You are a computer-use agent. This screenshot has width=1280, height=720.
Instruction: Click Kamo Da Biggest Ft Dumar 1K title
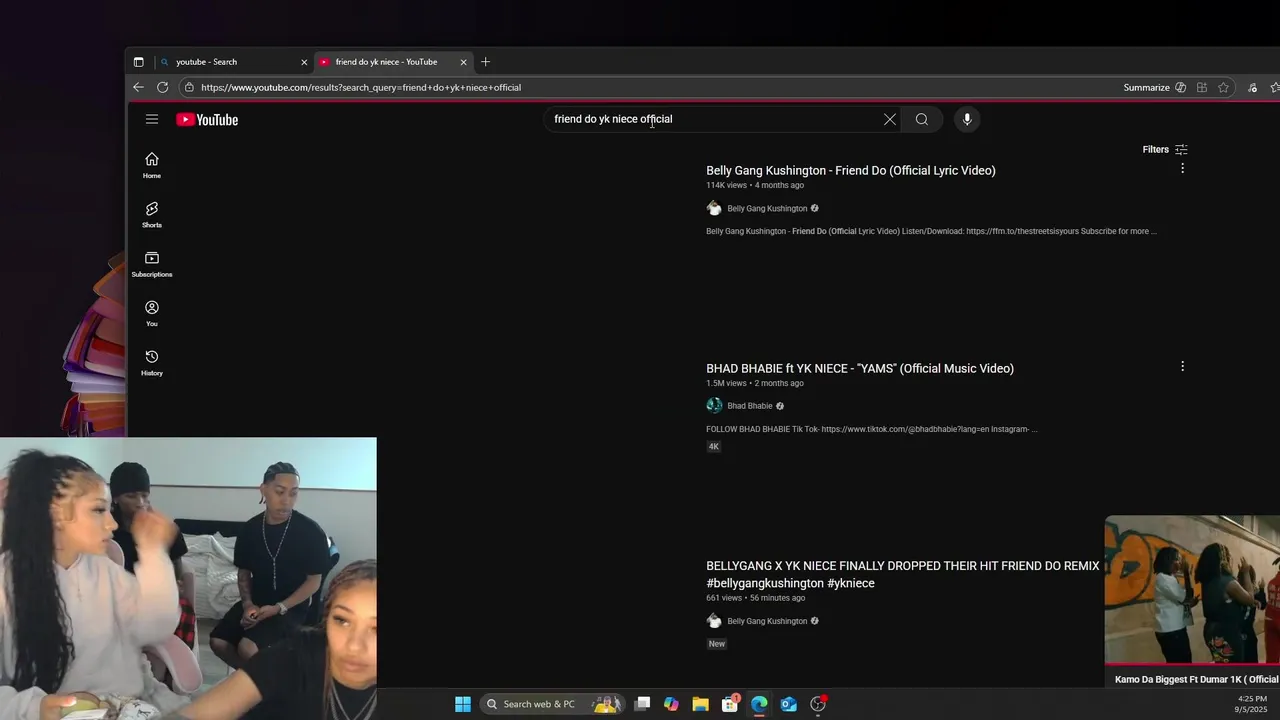[x=1197, y=680]
